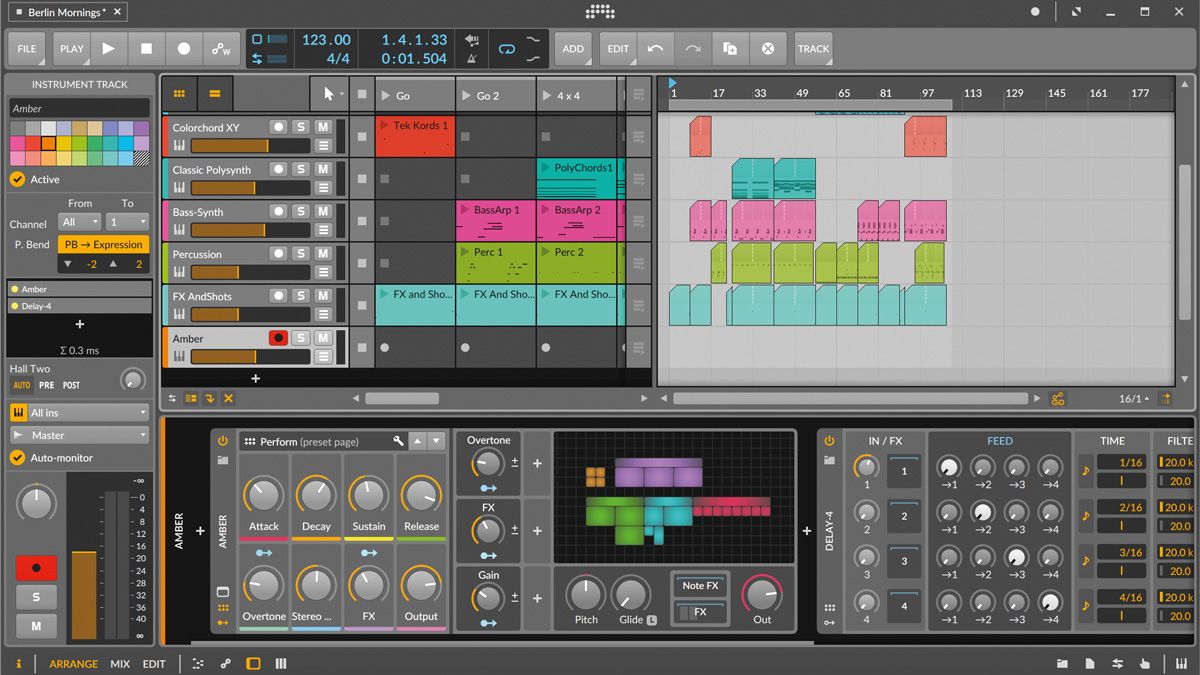Viewport: 1200px width, 675px height.
Task: Open the FILE menu
Action: (x=26, y=48)
